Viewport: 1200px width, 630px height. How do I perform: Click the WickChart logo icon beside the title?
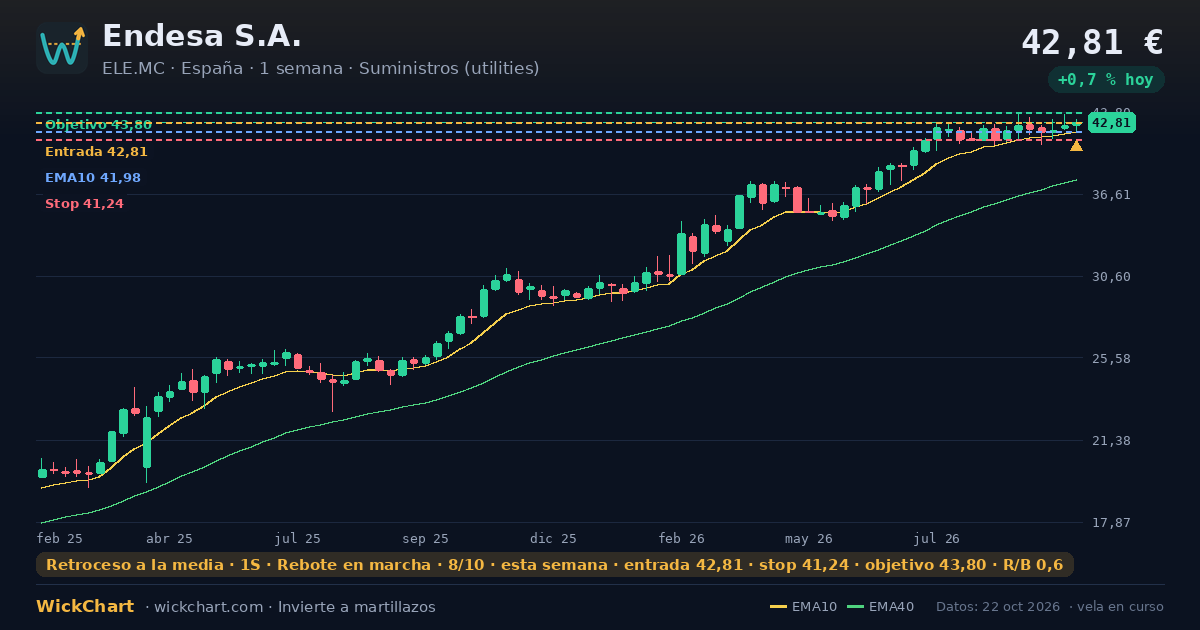62,48
